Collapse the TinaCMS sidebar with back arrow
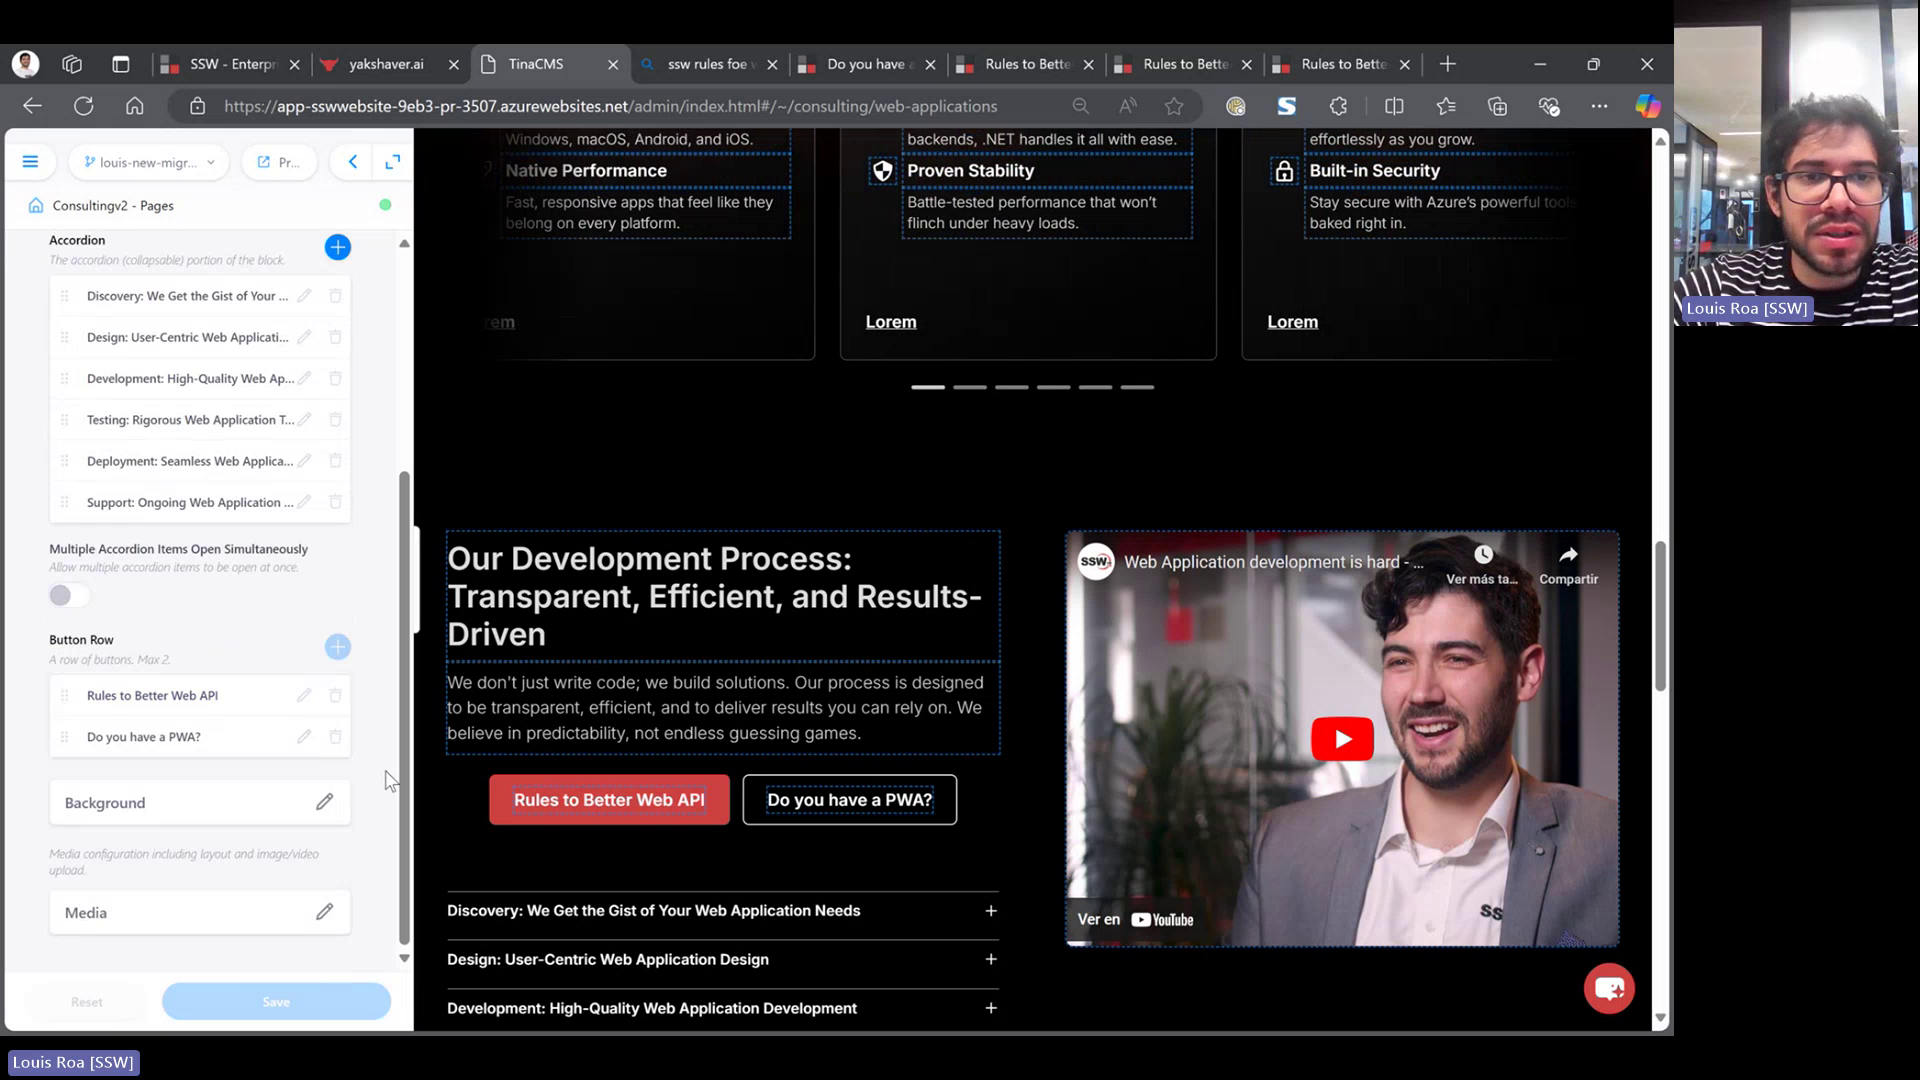This screenshot has width=1920, height=1080. (x=353, y=162)
